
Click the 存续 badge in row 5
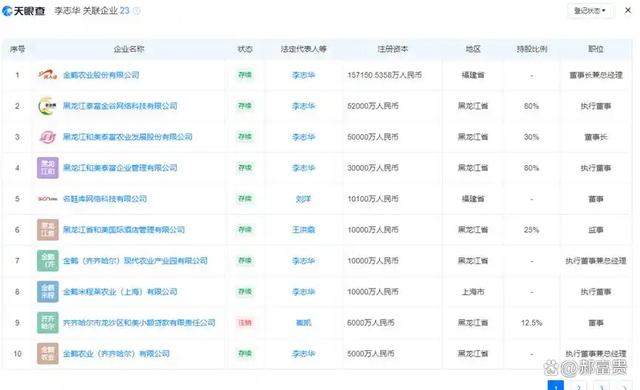point(245,199)
